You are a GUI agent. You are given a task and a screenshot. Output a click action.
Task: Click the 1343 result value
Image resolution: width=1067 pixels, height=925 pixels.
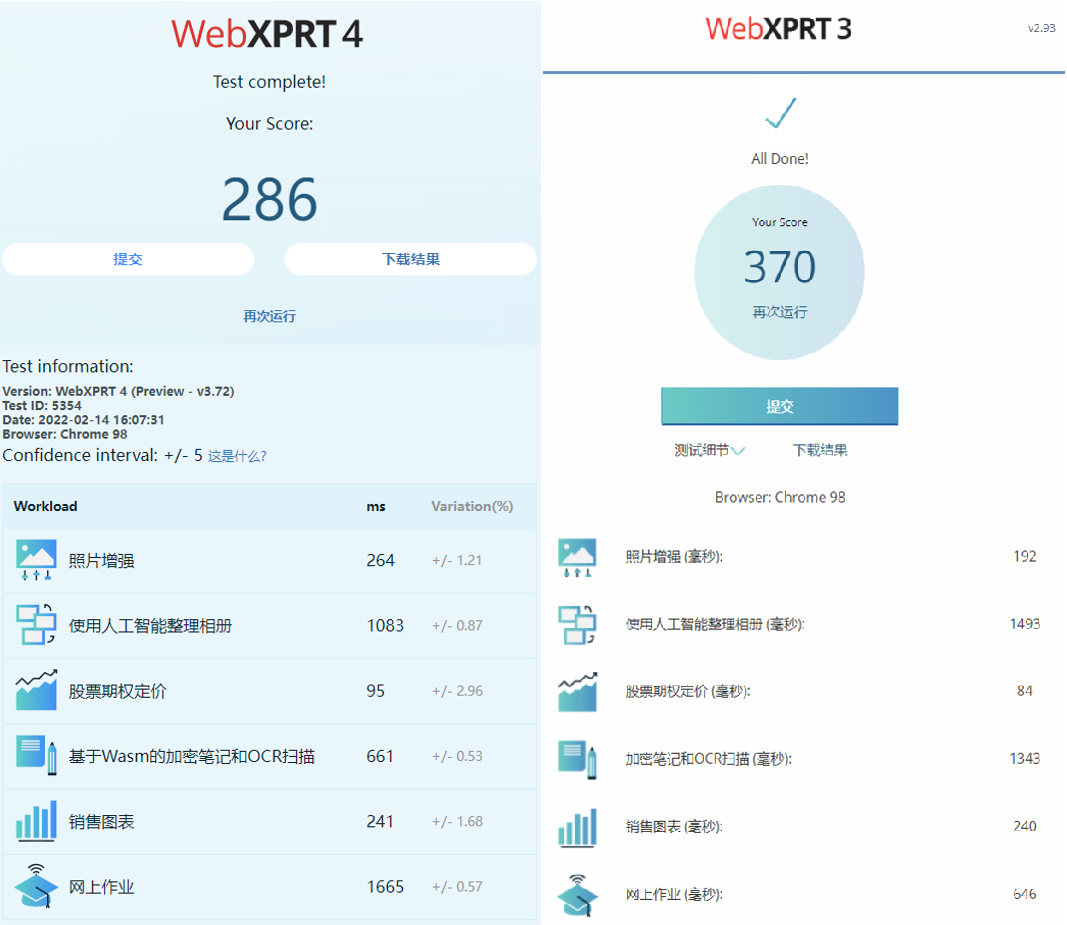tap(1025, 758)
